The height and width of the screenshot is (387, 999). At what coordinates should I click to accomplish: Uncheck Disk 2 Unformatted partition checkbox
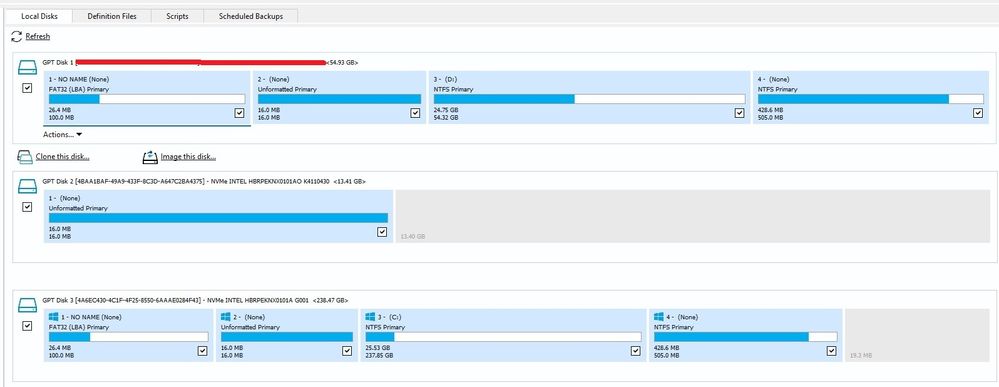[x=382, y=232]
